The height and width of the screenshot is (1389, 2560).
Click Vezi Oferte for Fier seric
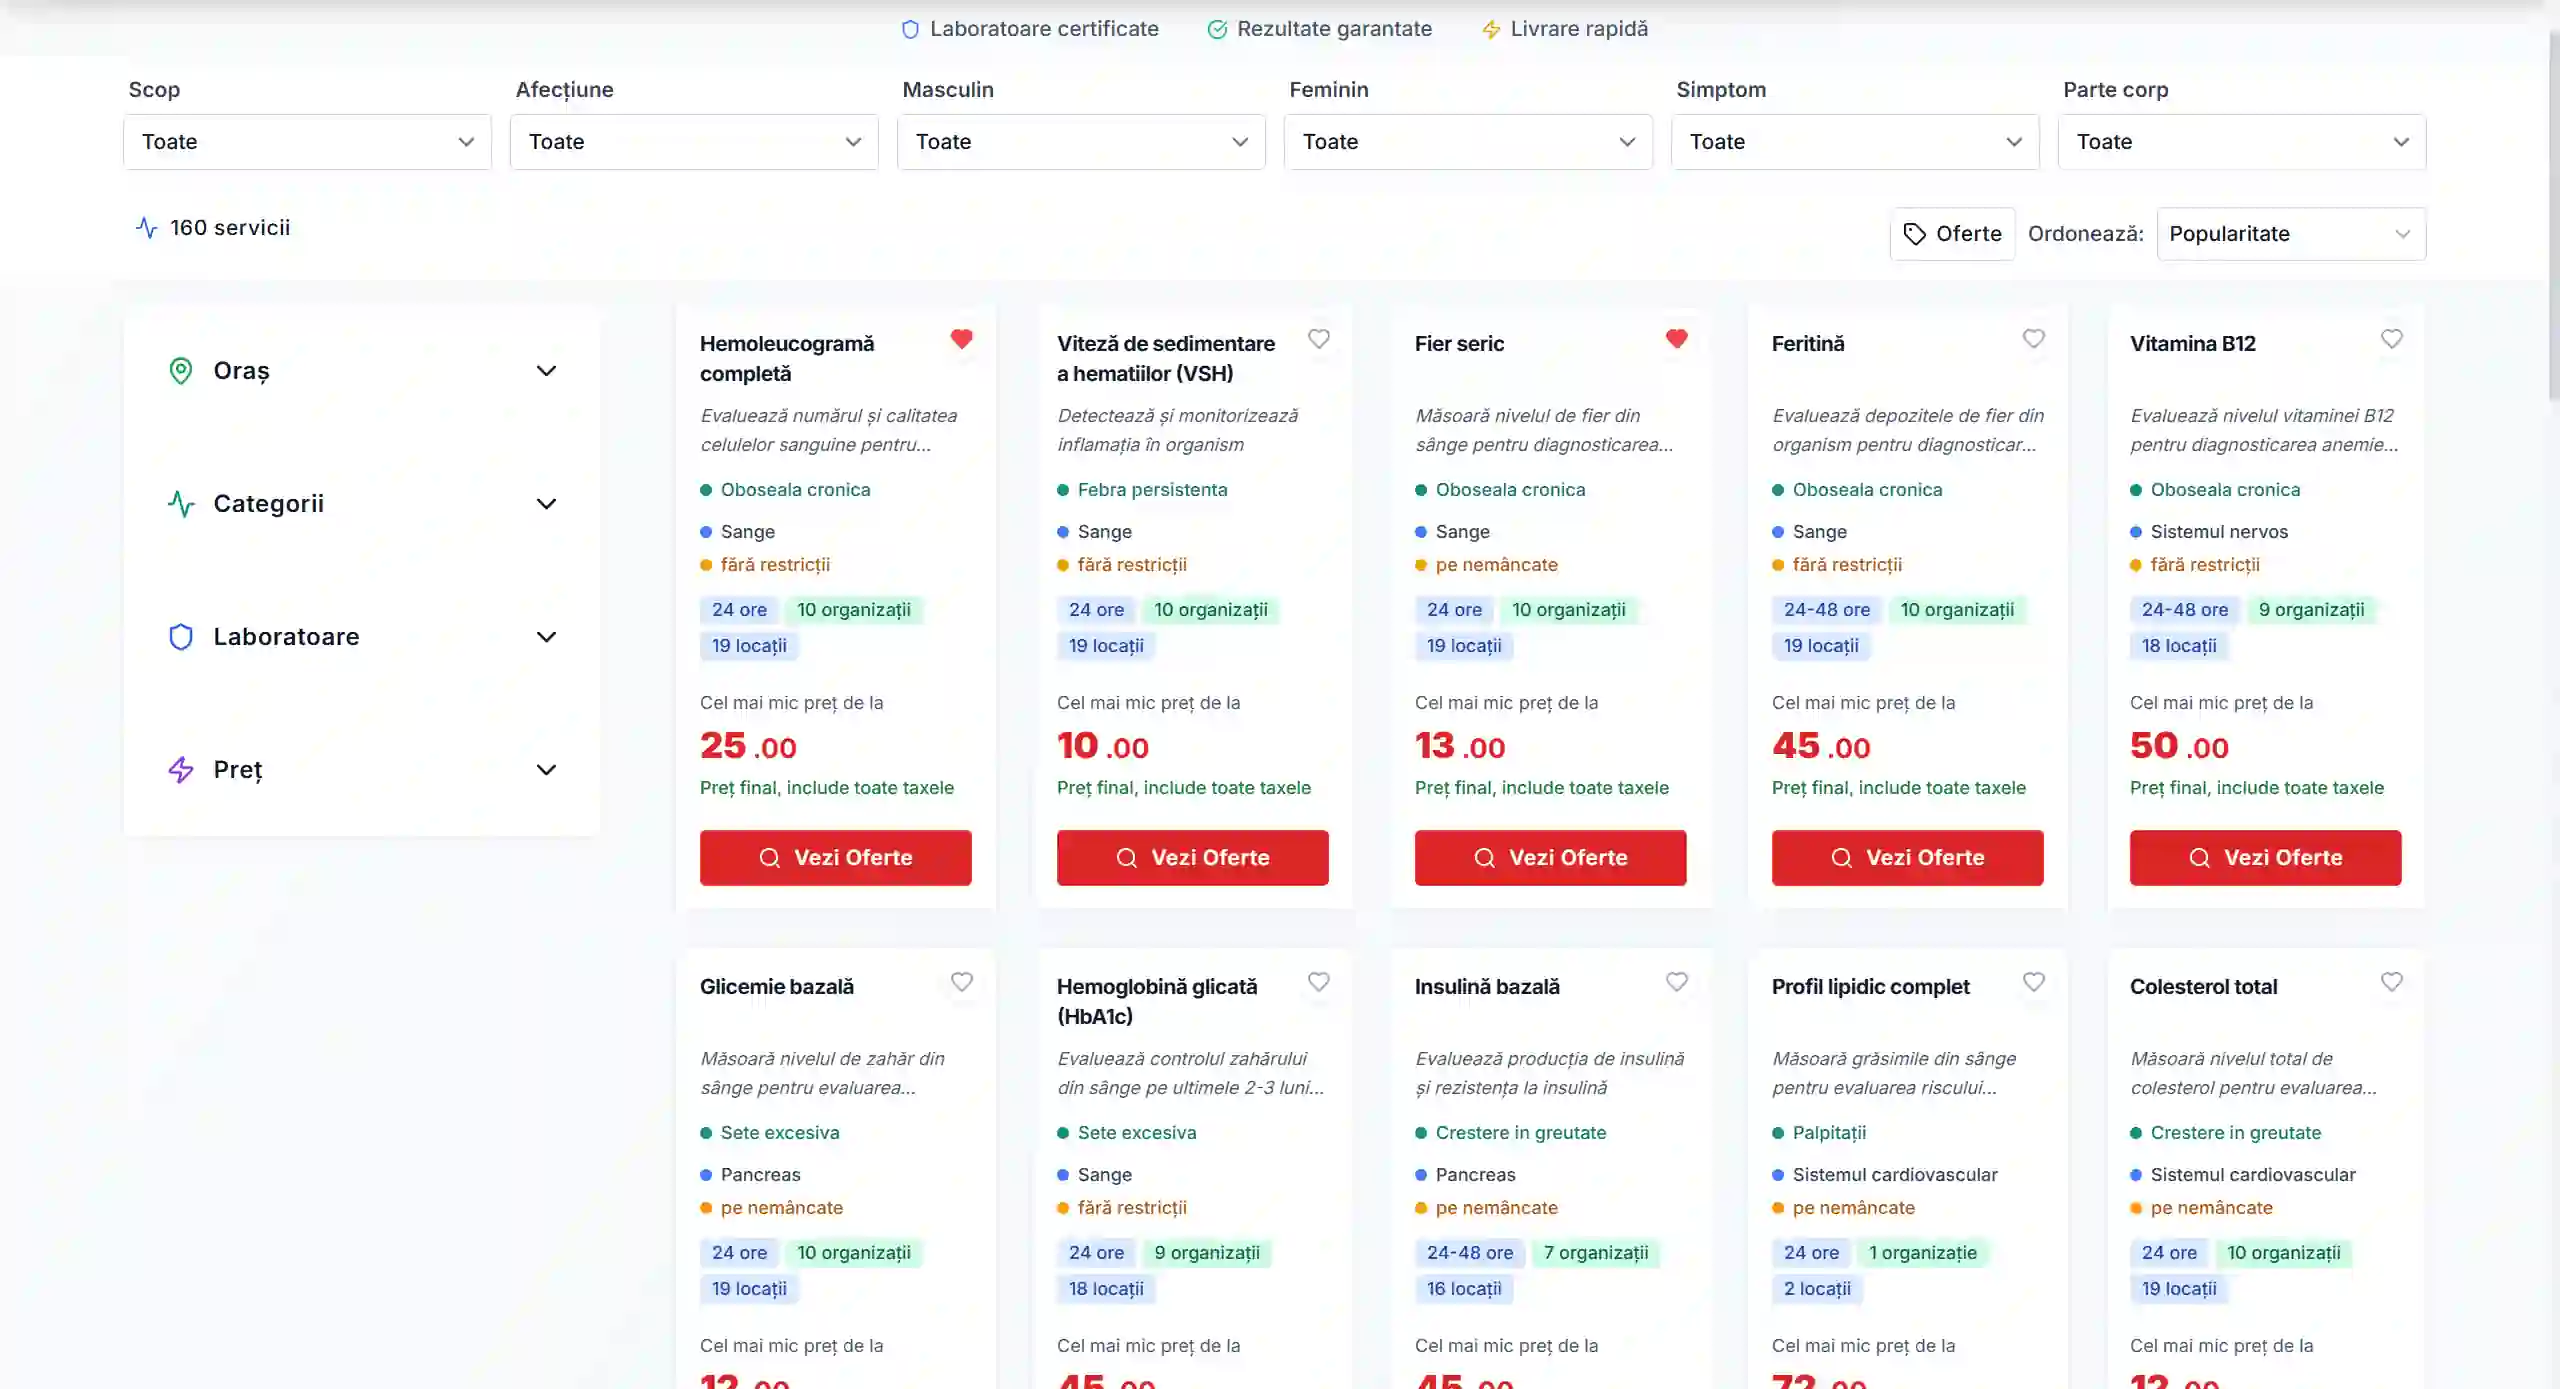[1549, 858]
